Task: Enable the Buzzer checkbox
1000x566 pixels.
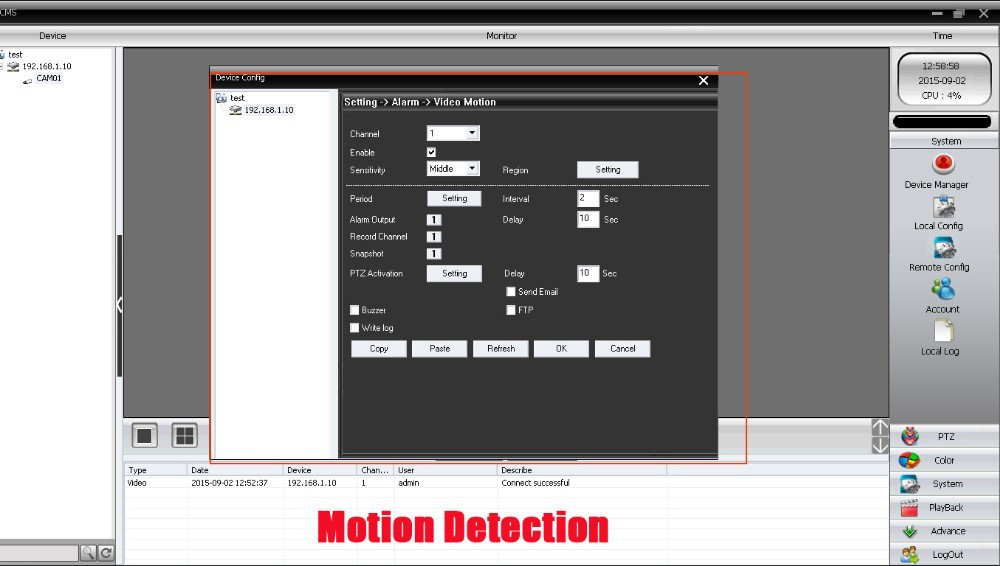Action: click(x=355, y=310)
